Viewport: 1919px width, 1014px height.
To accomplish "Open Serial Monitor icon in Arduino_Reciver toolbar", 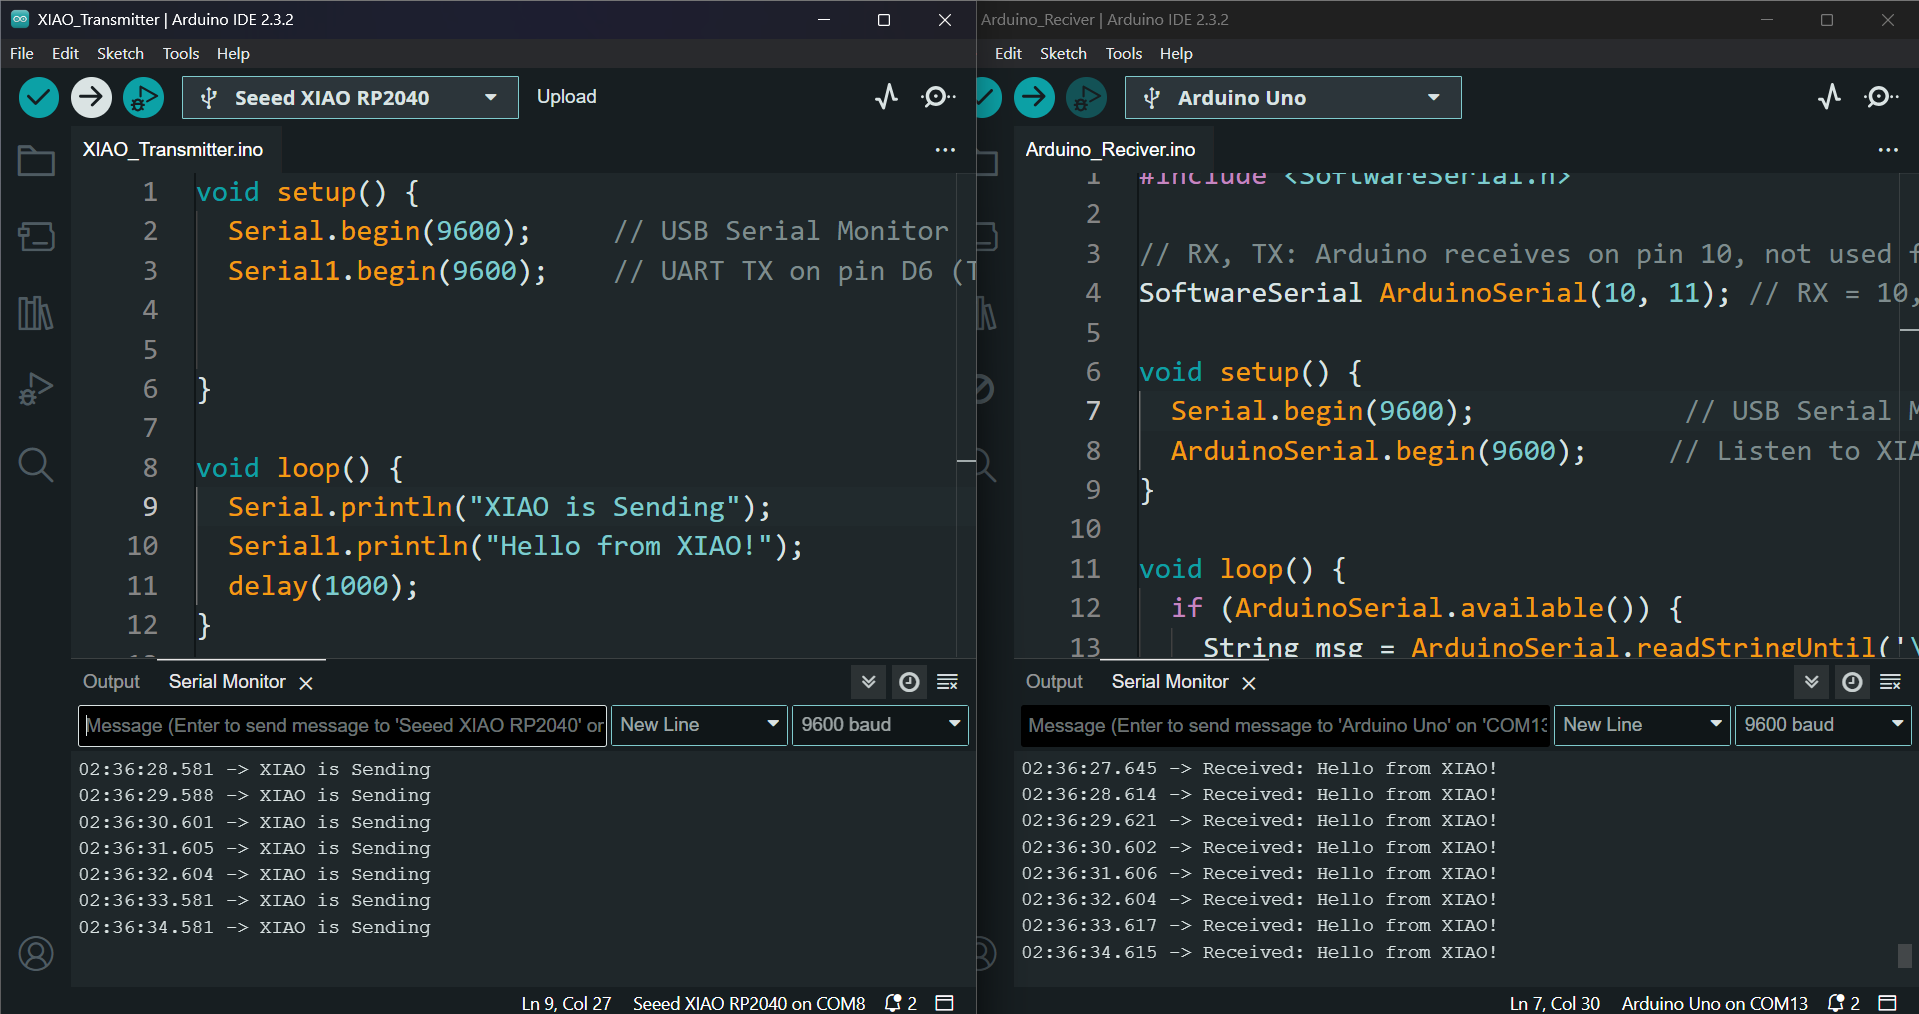I will coord(1880,97).
